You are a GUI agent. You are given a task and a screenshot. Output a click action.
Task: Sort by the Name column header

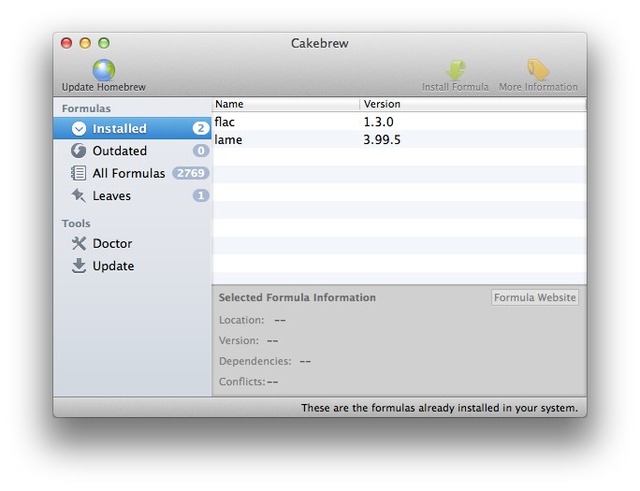[x=286, y=104]
